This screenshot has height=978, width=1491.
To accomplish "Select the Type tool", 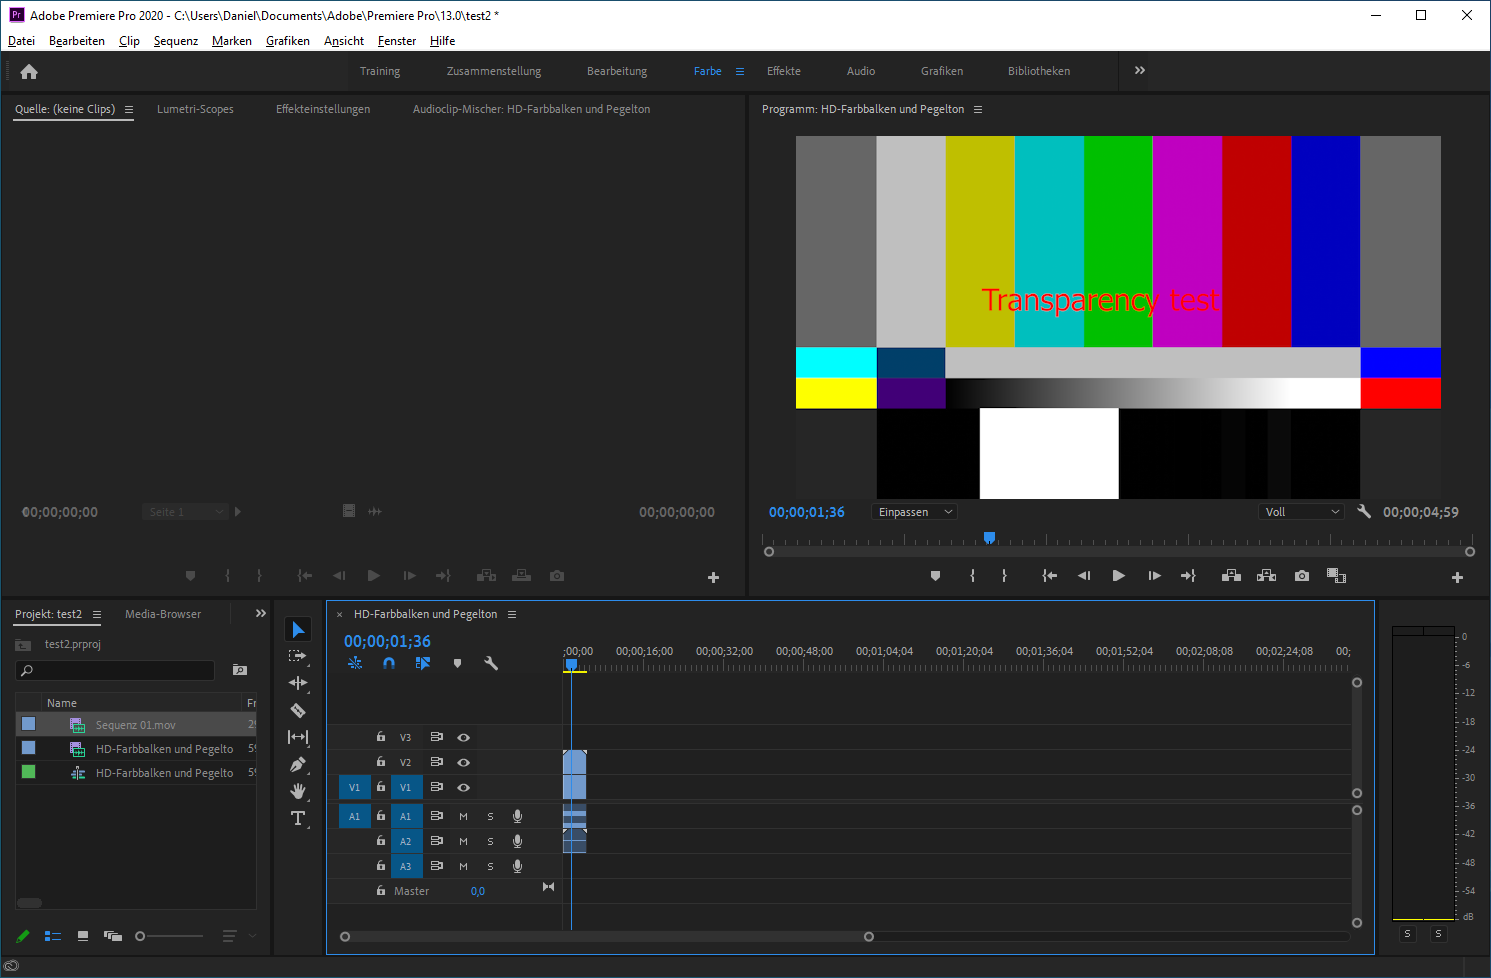I will click(298, 818).
